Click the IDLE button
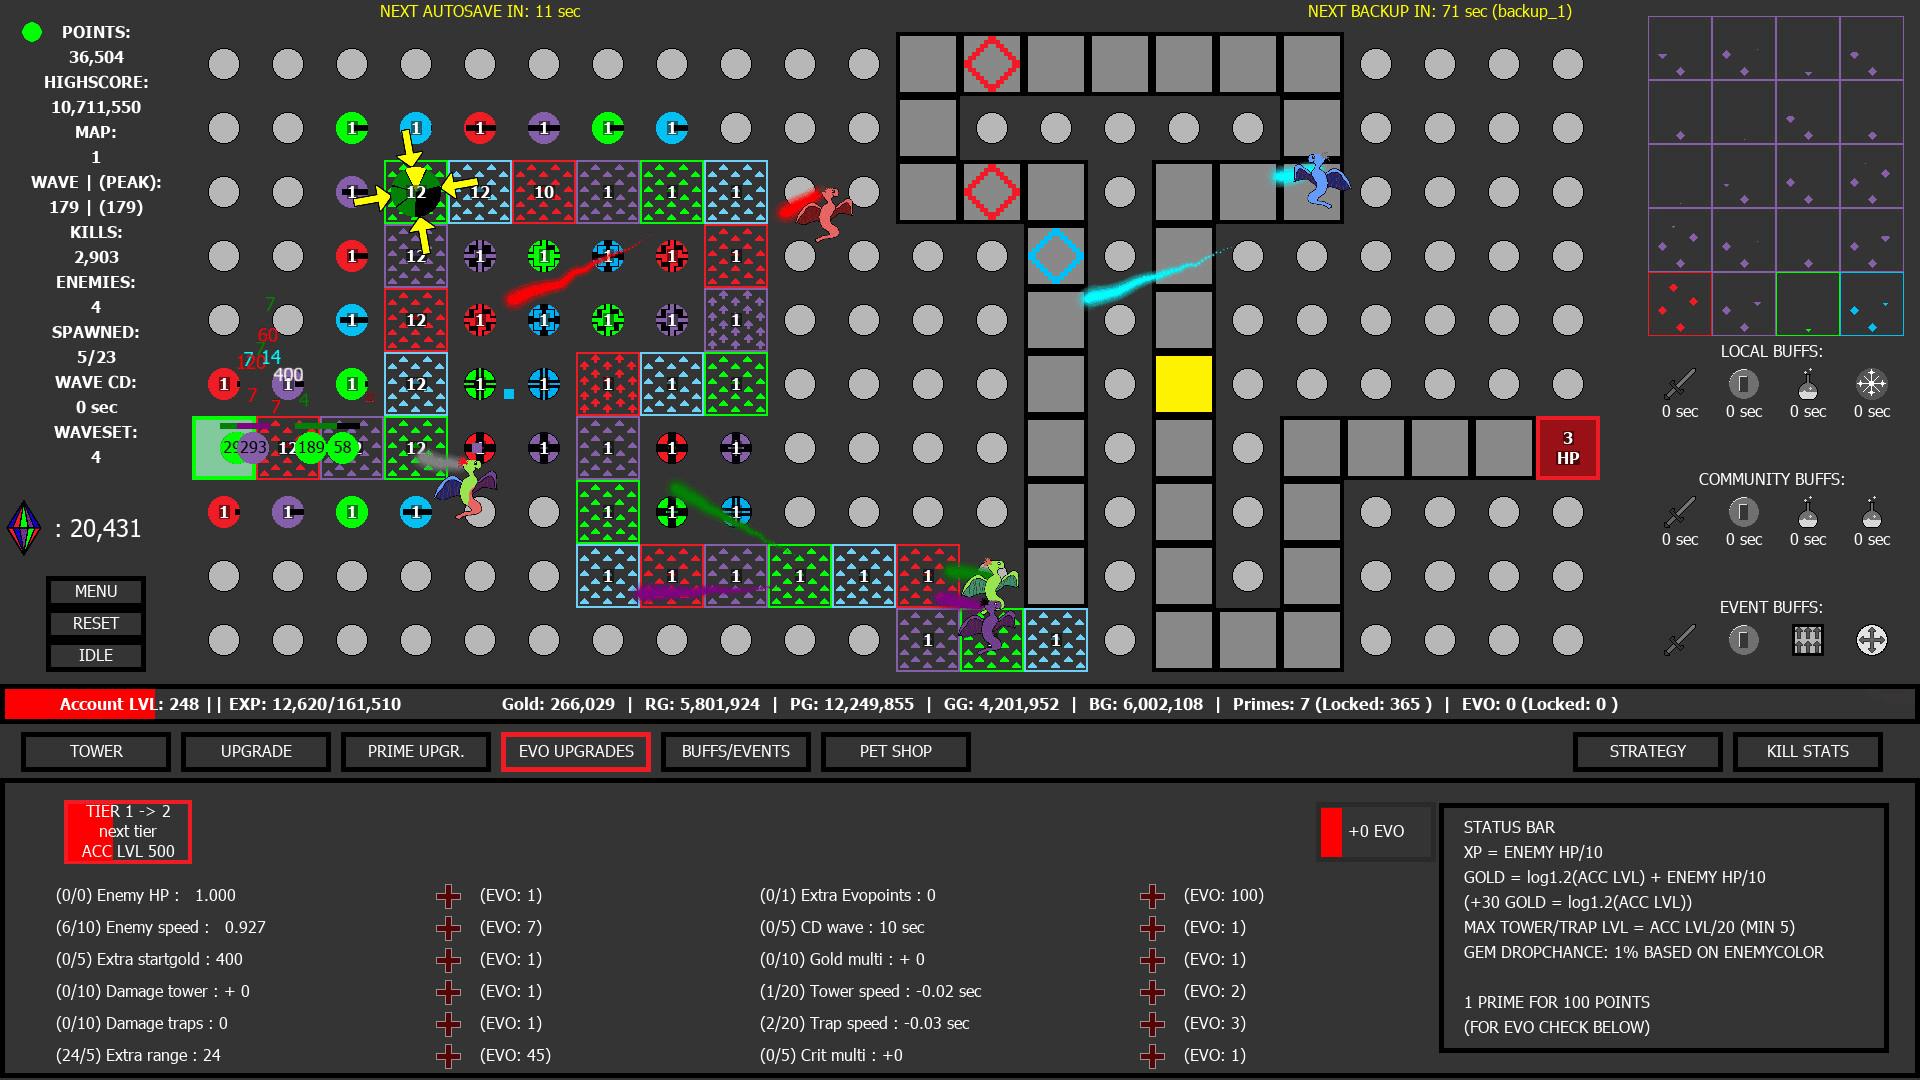1920x1080 pixels. tap(96, 656)
